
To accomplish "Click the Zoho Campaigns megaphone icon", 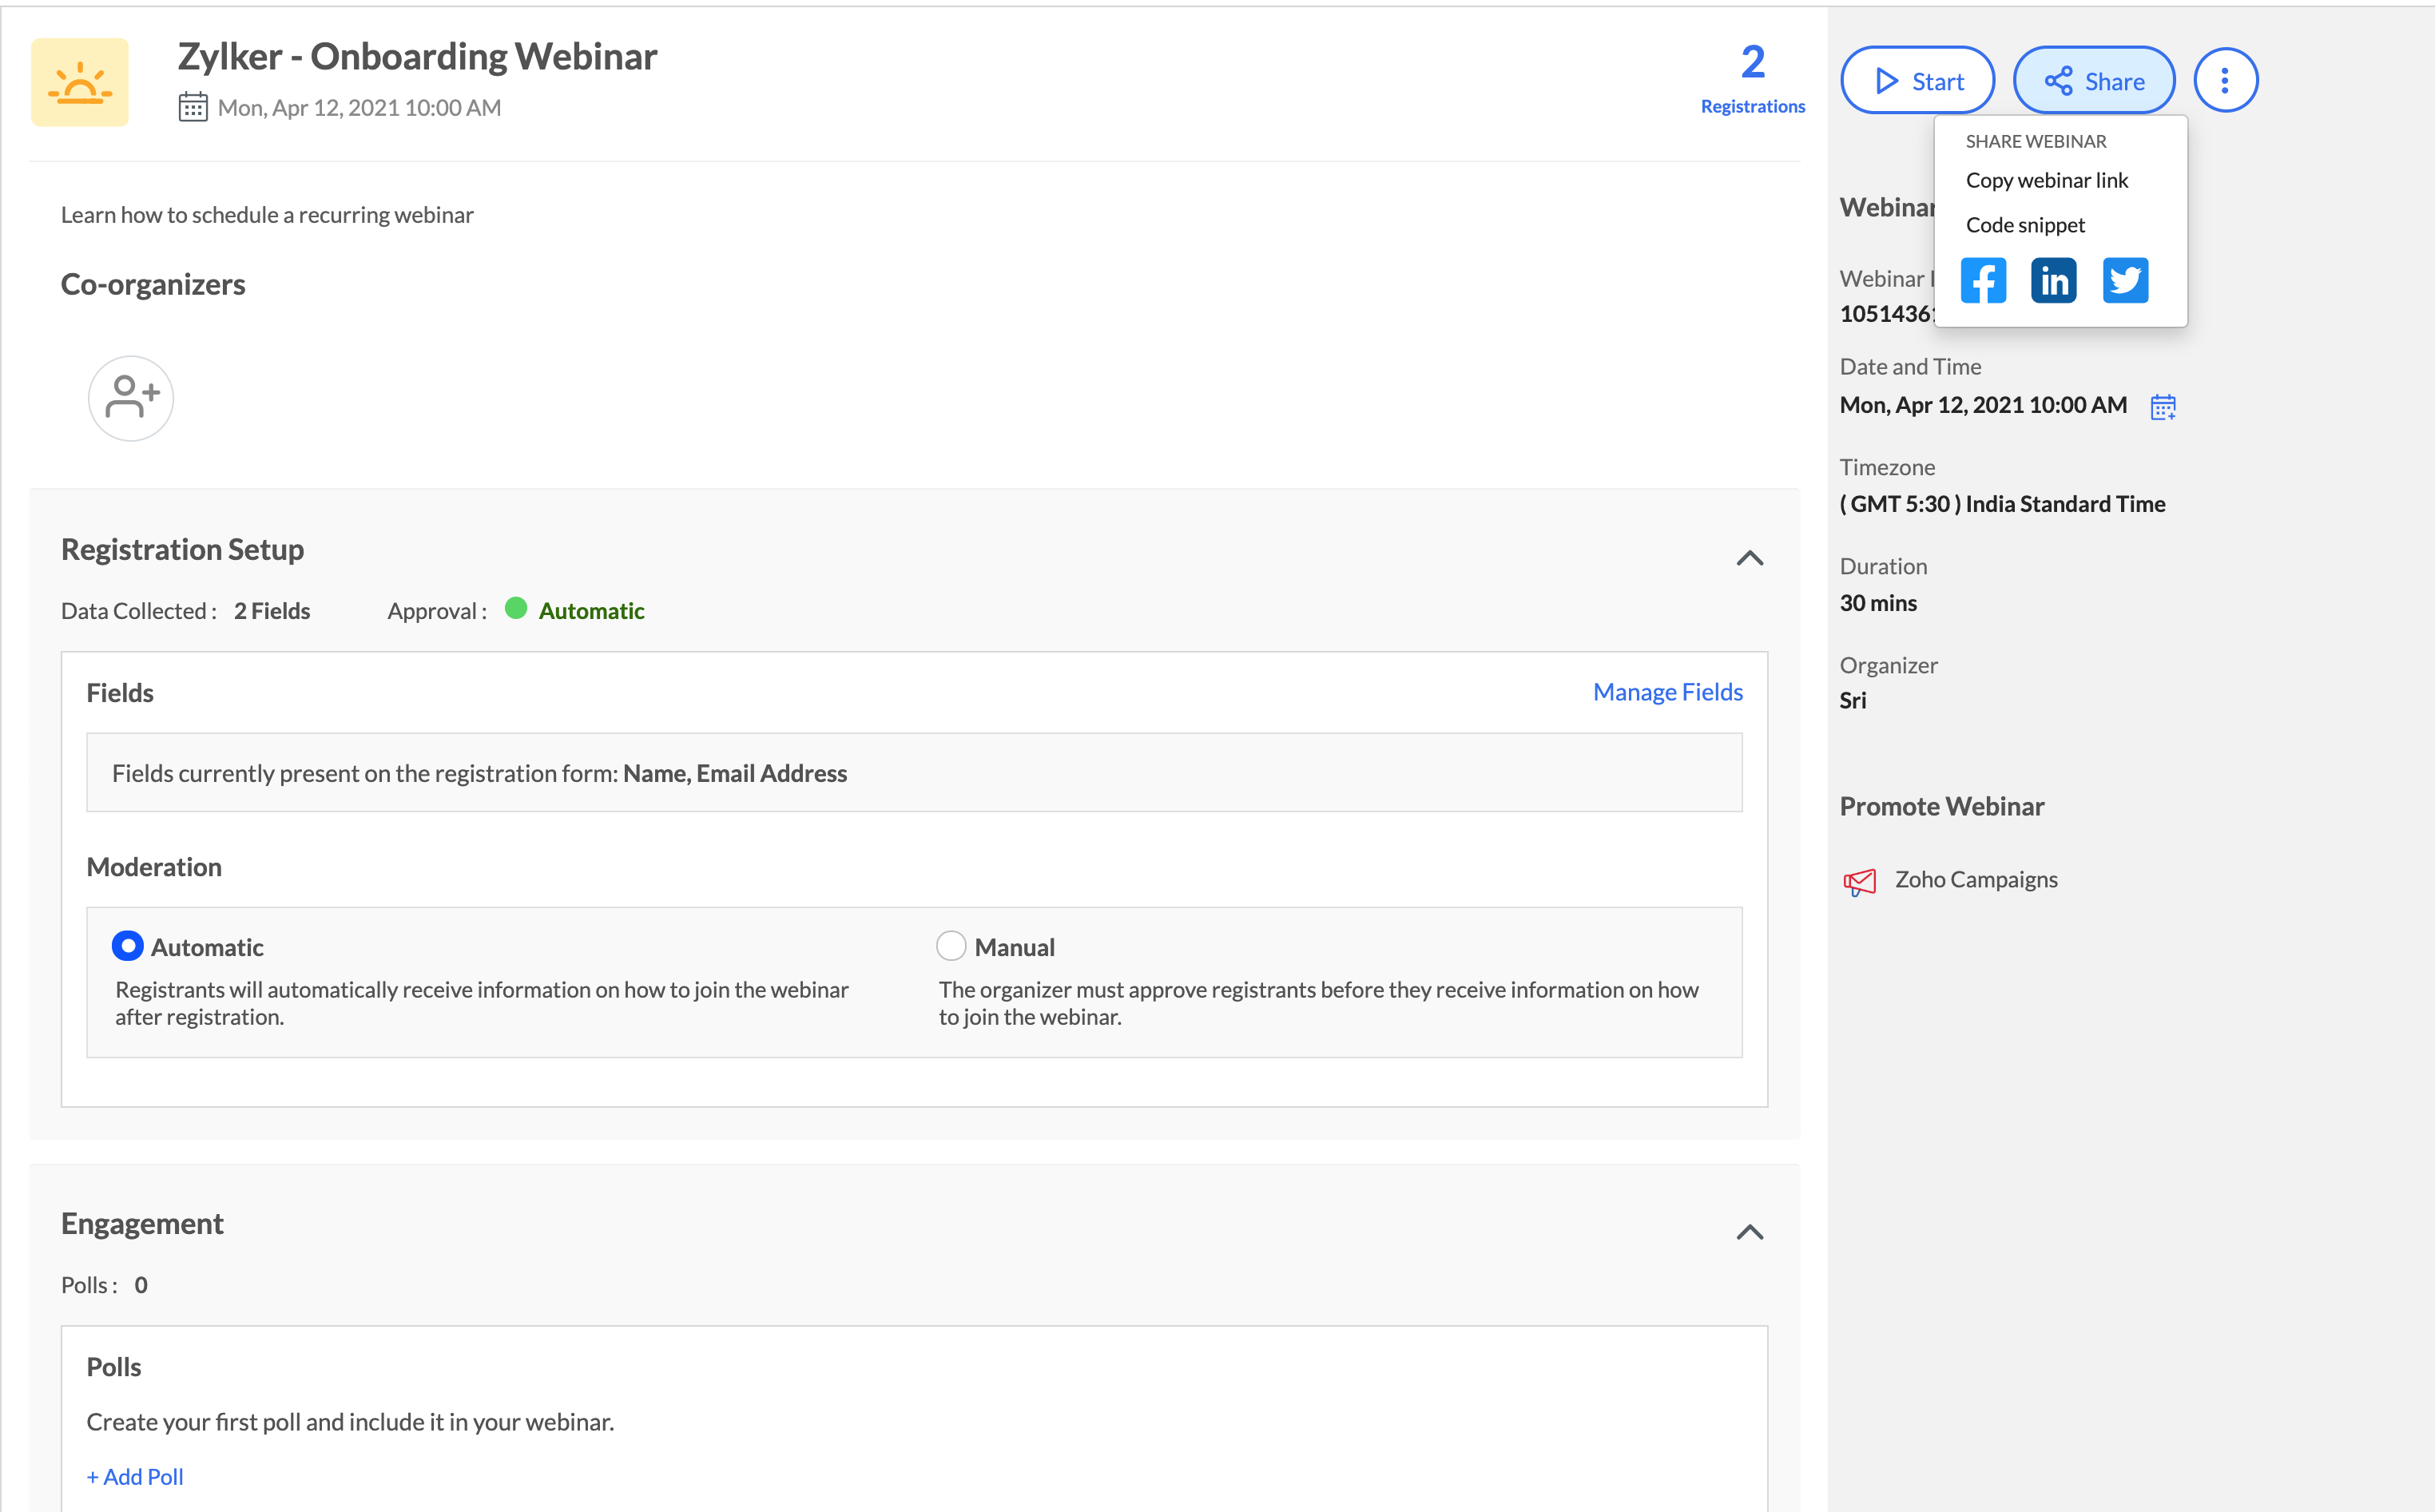I will click(1859, 881).
